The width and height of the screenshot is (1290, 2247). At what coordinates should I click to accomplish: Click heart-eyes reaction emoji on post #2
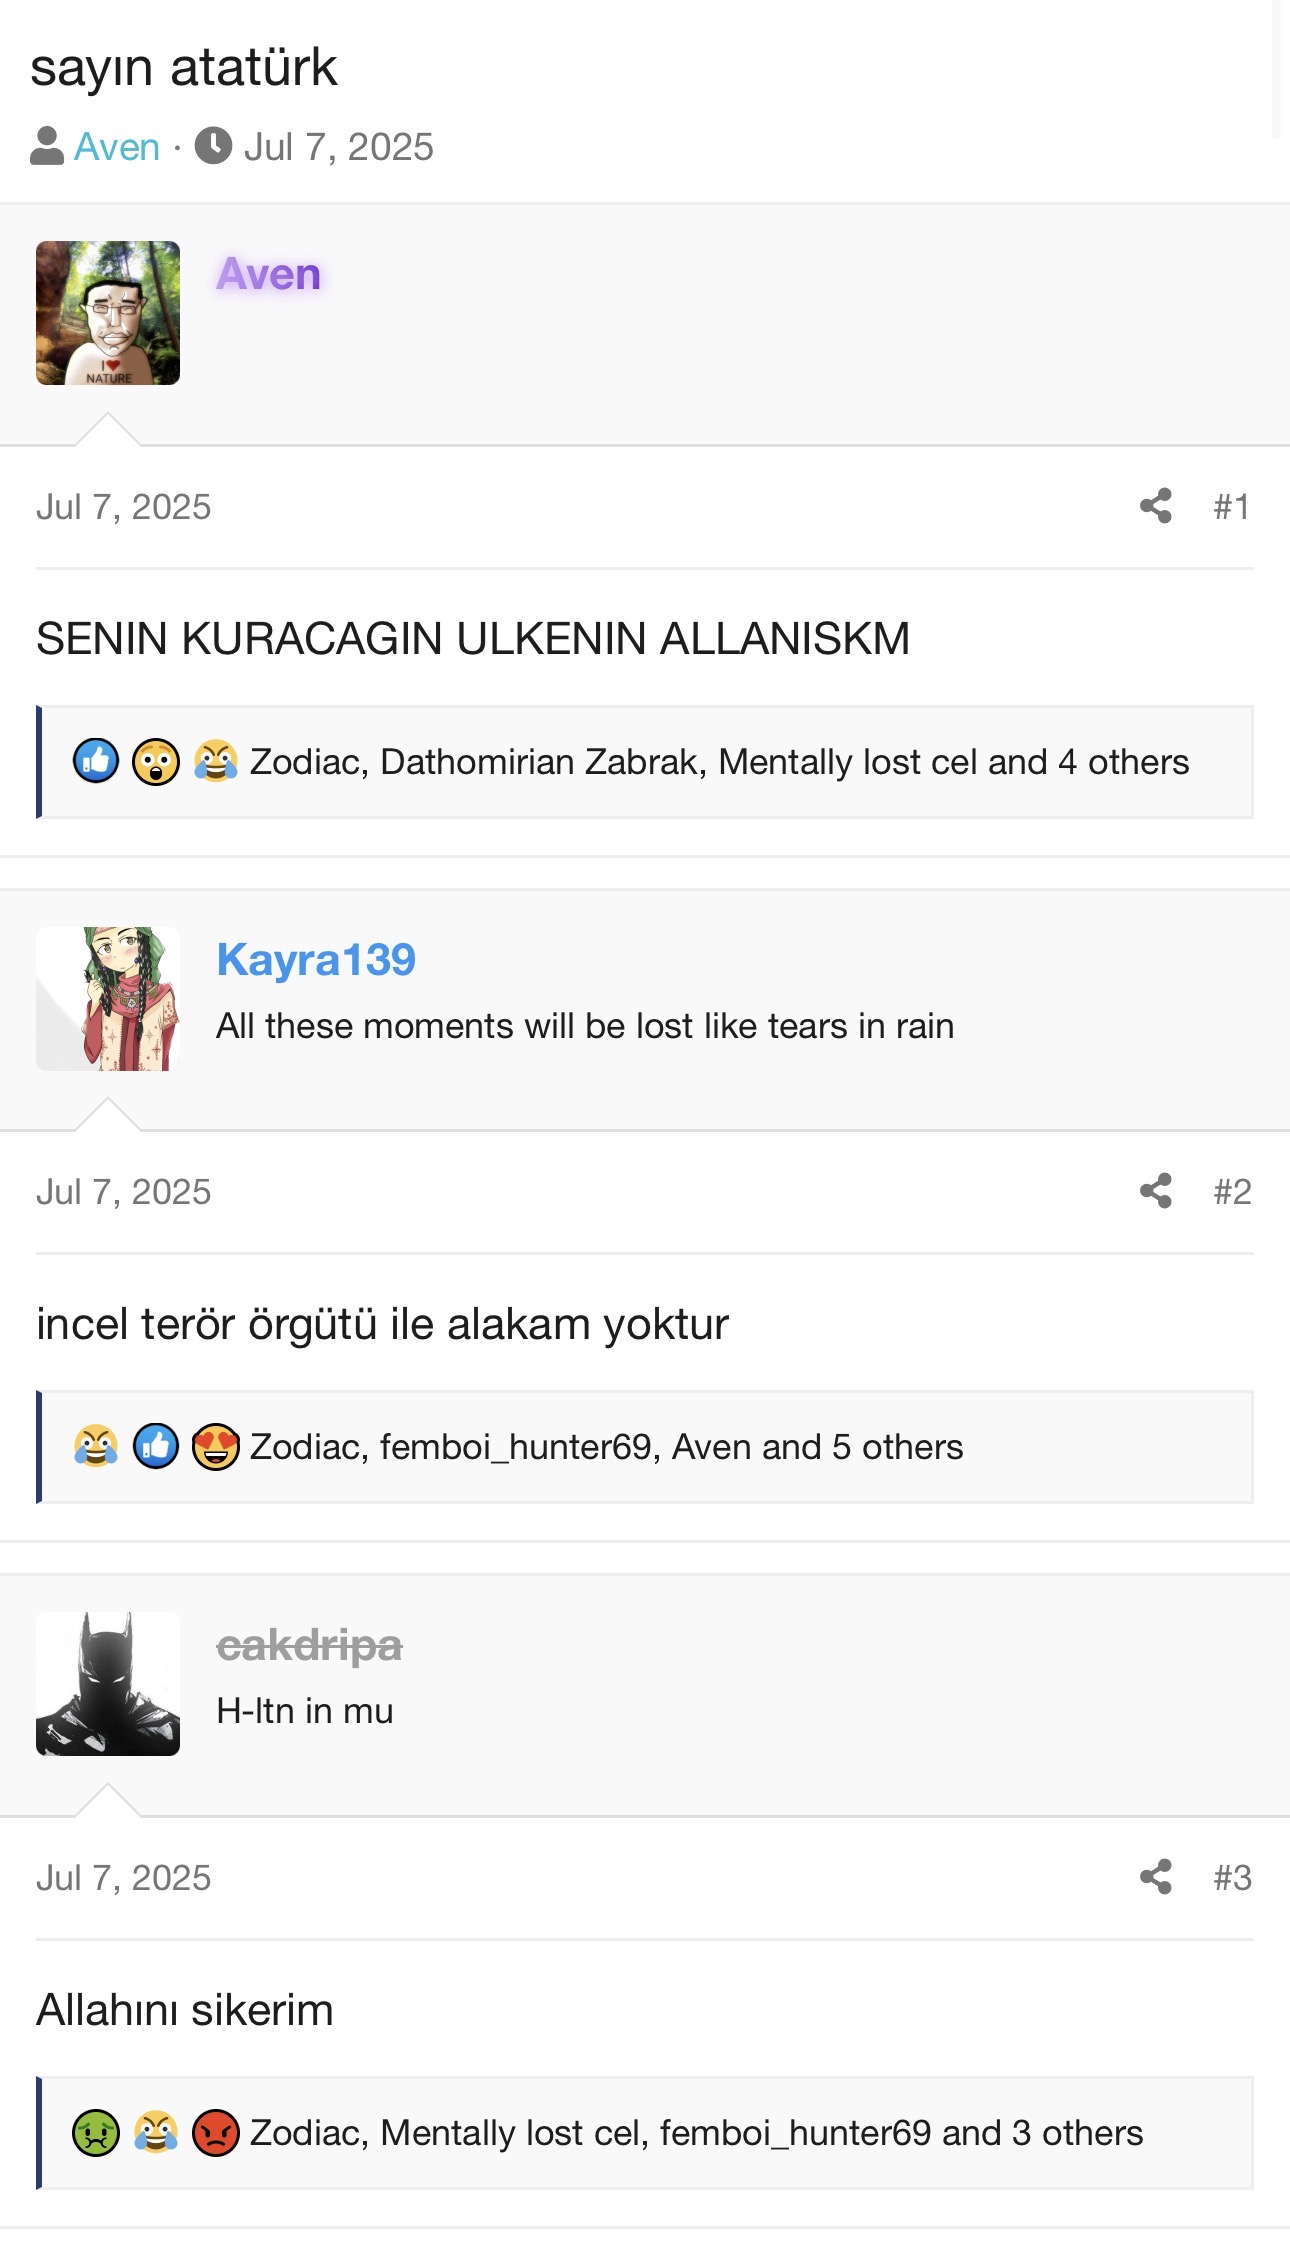(216, 1447)
